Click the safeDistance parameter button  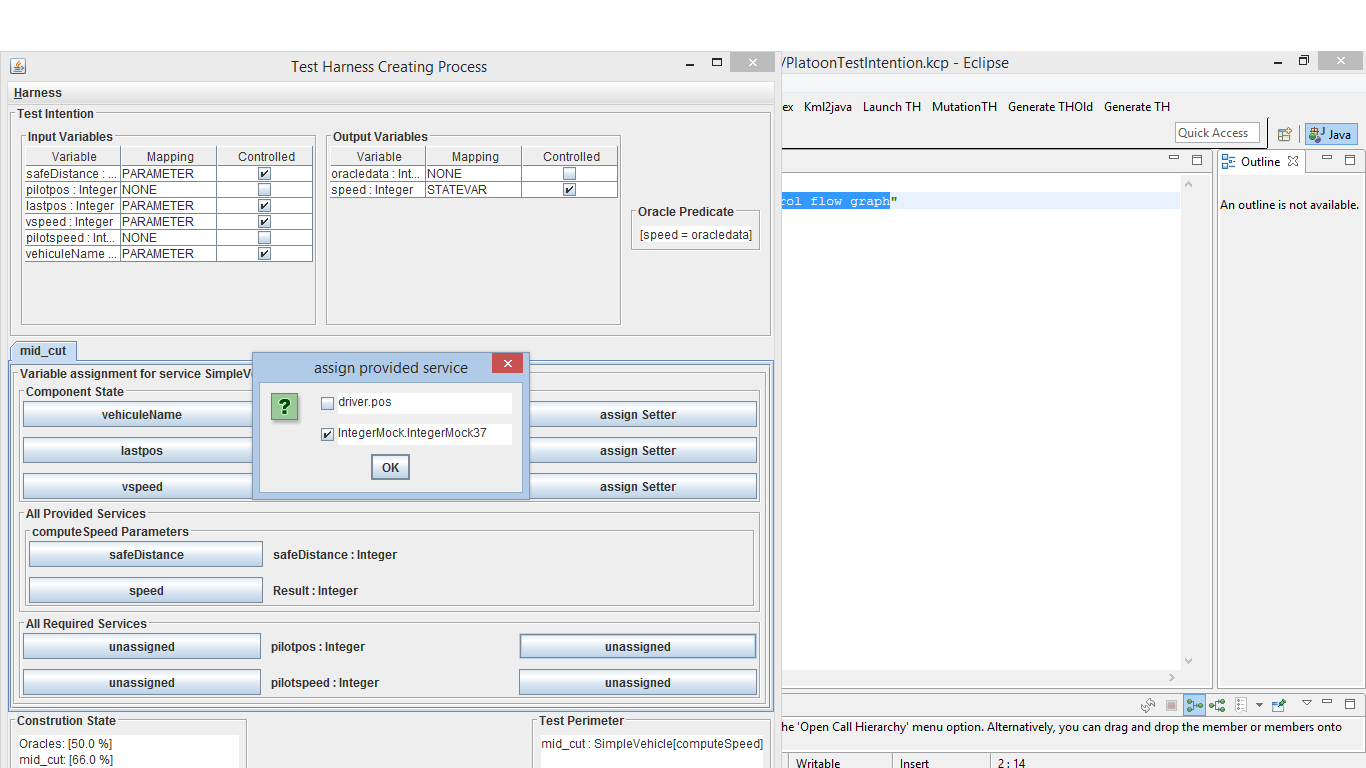pos(146,554)
